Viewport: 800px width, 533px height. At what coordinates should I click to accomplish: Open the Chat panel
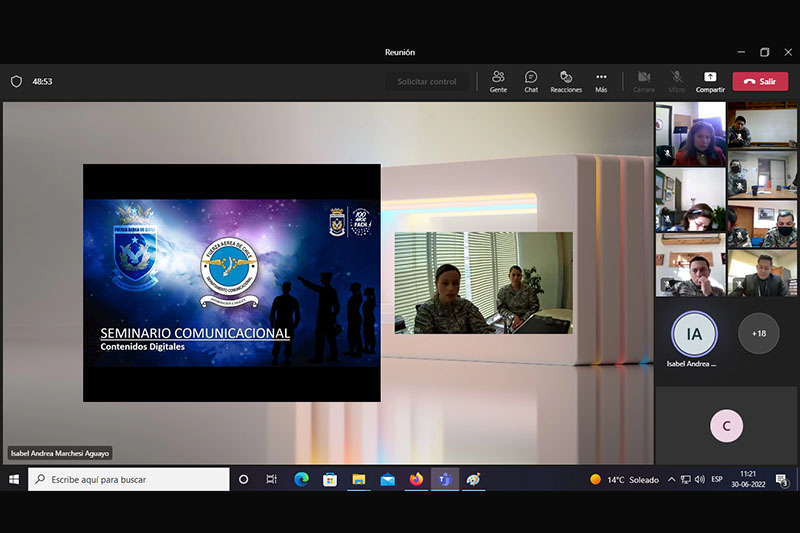point(531,82)
